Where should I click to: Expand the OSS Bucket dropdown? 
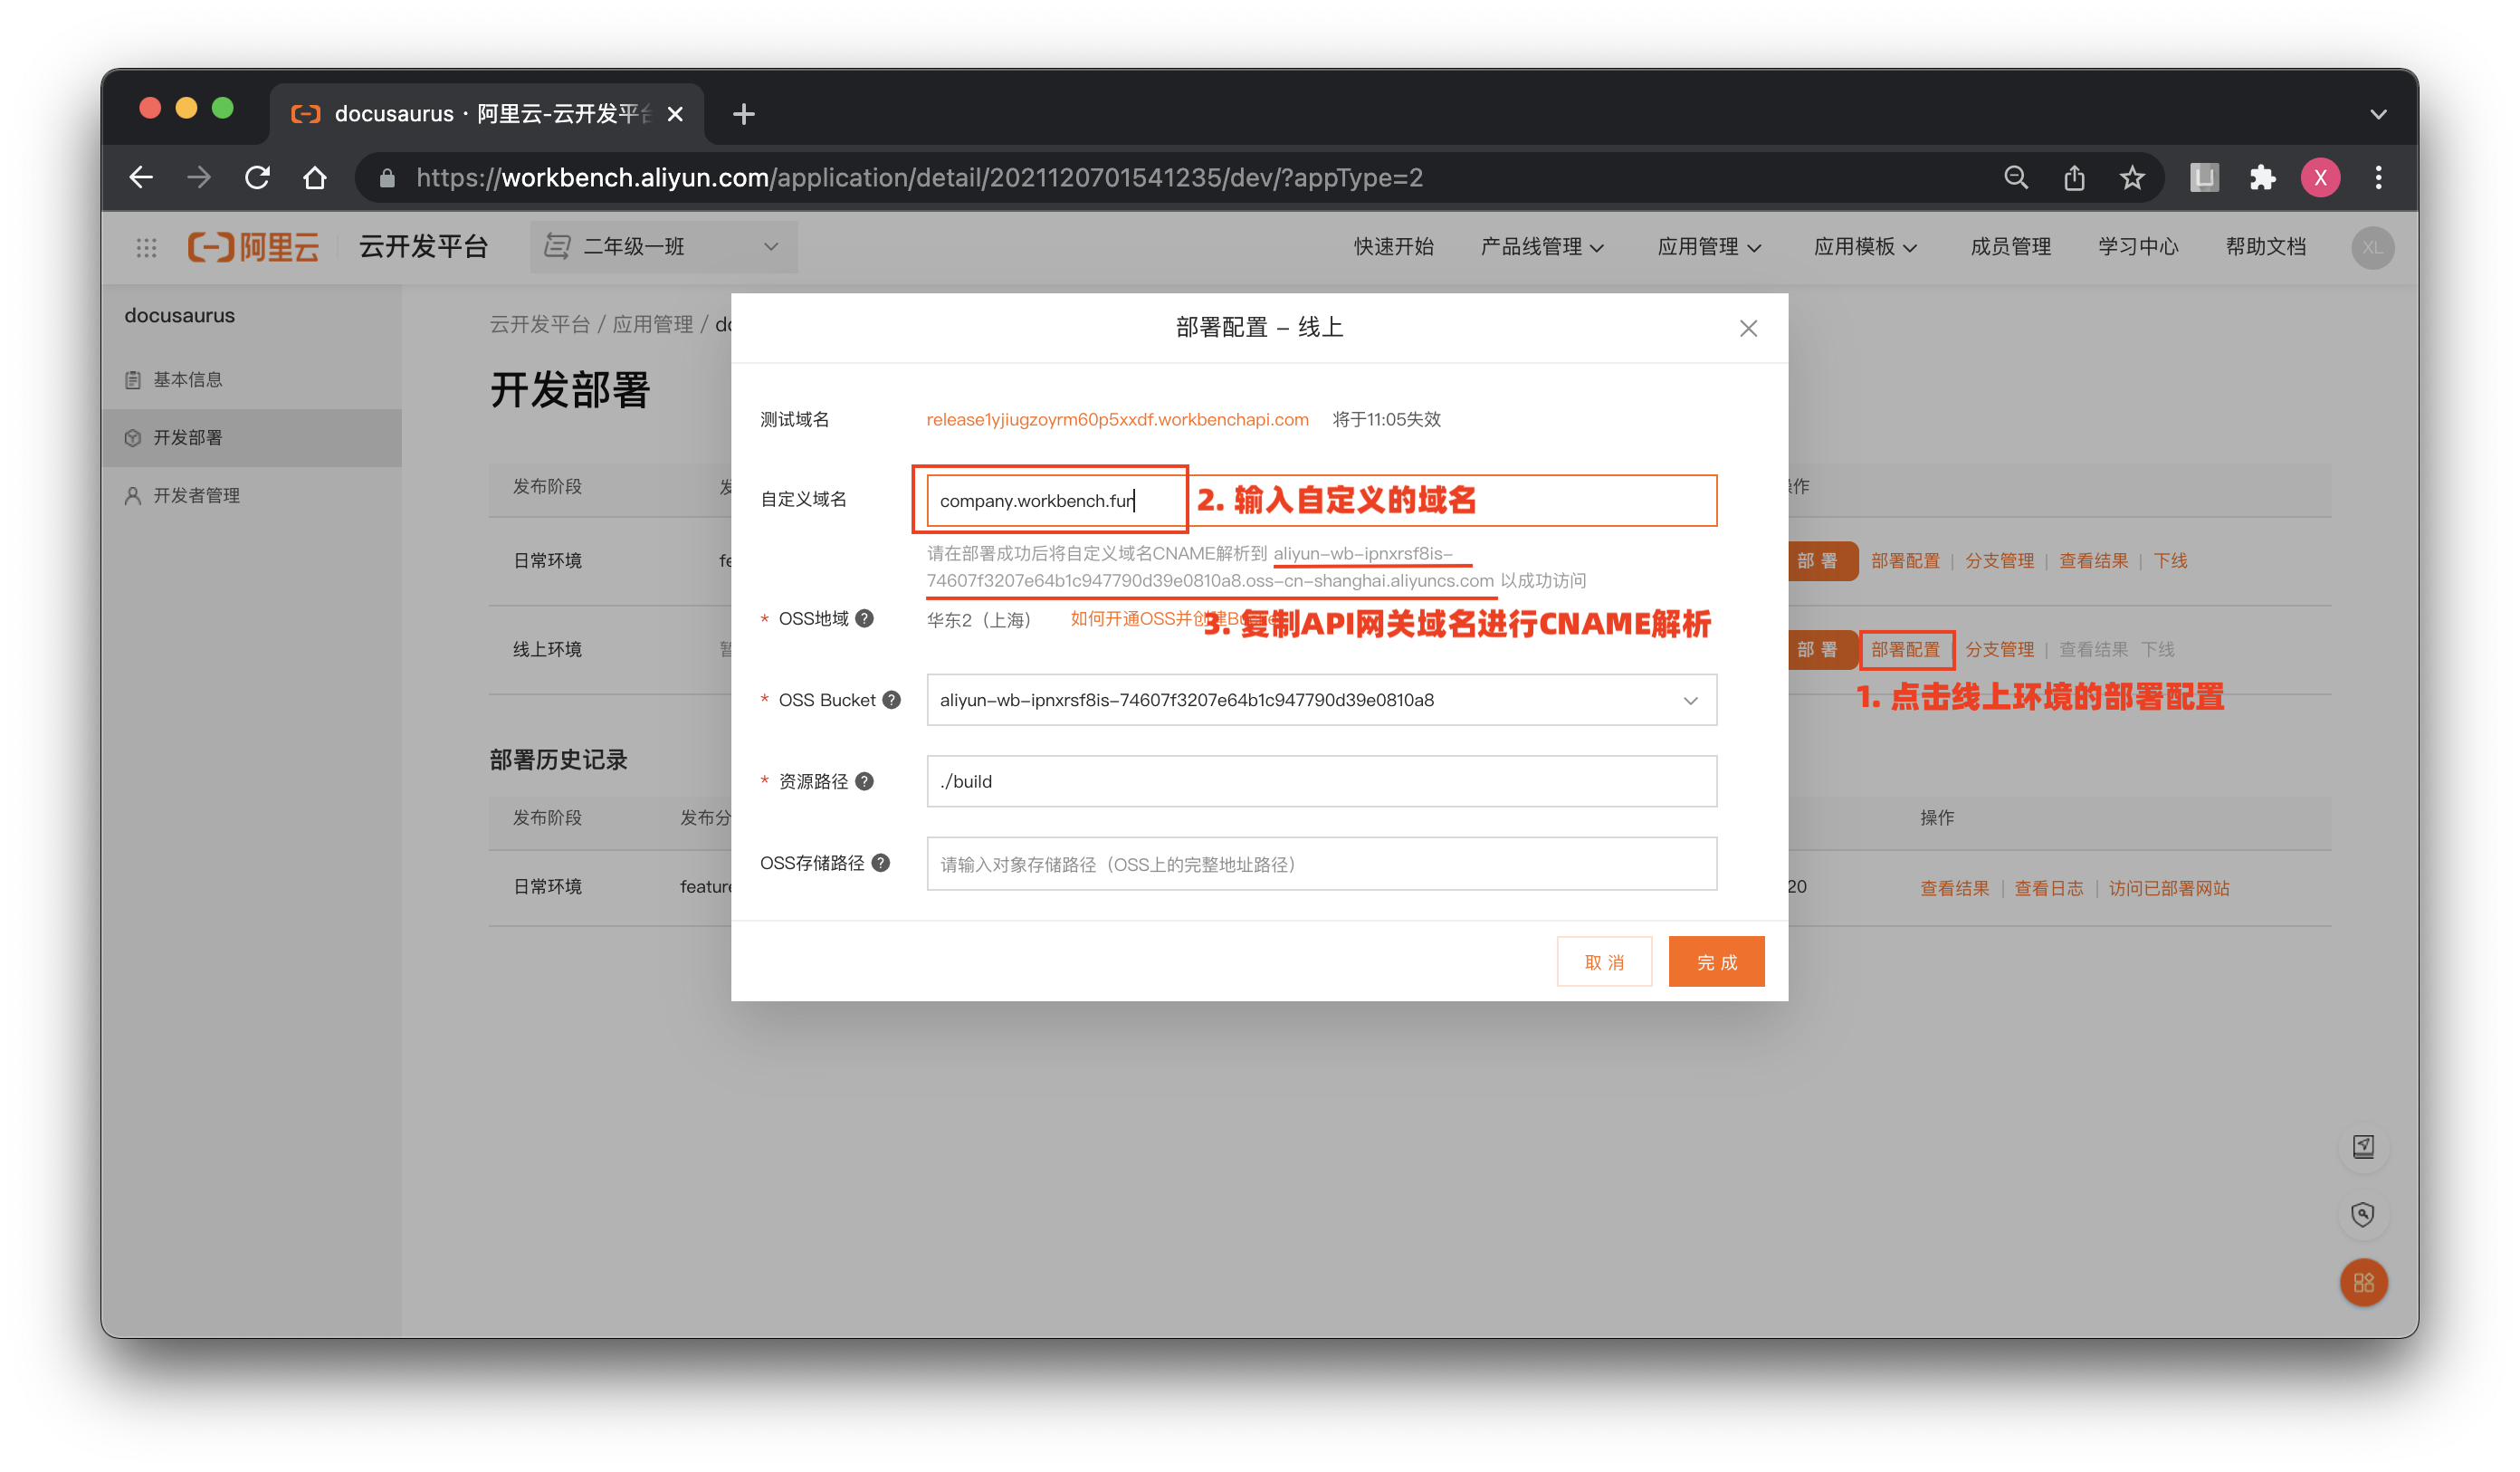tap(1690, 700)
